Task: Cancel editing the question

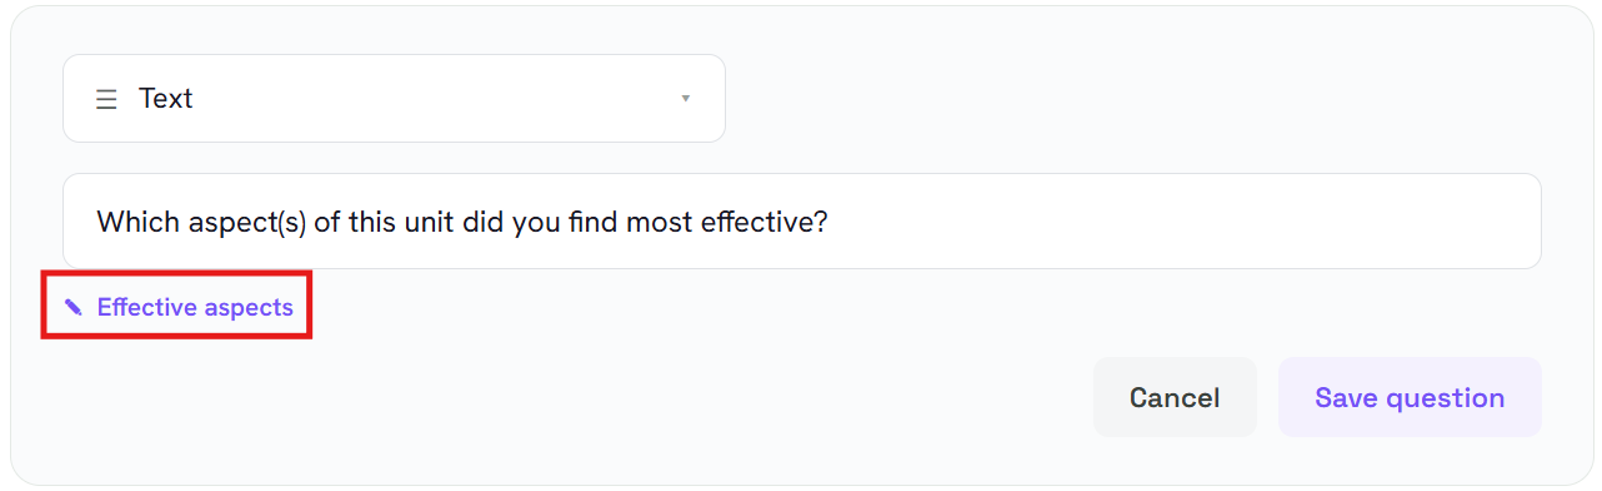Action: [x=1174, y=397]
